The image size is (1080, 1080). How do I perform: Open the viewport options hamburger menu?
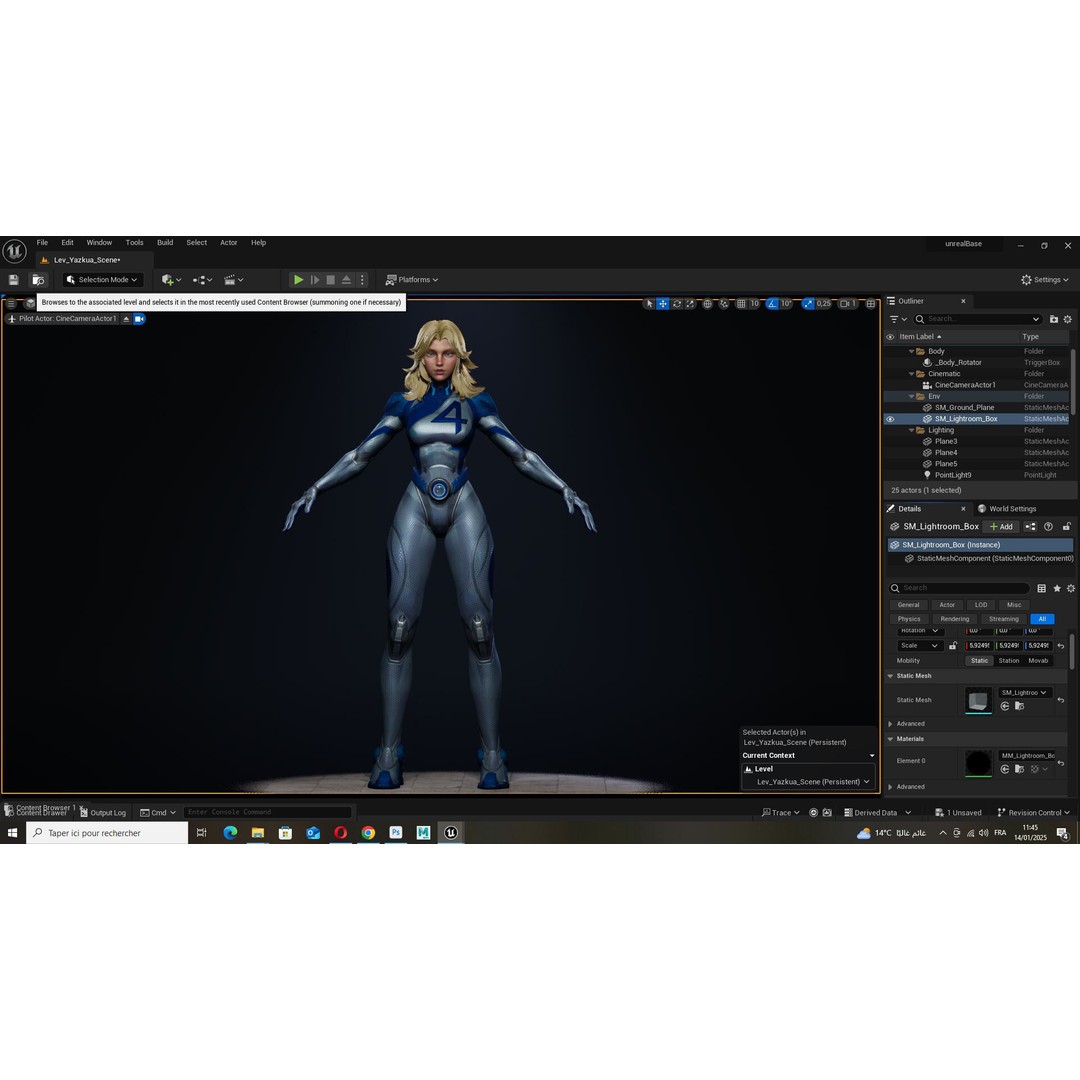tap(11, 303)
